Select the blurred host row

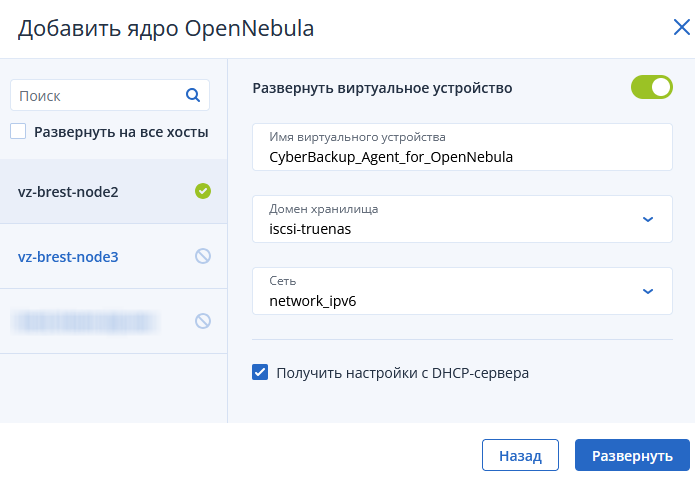[x=113, y=321]
